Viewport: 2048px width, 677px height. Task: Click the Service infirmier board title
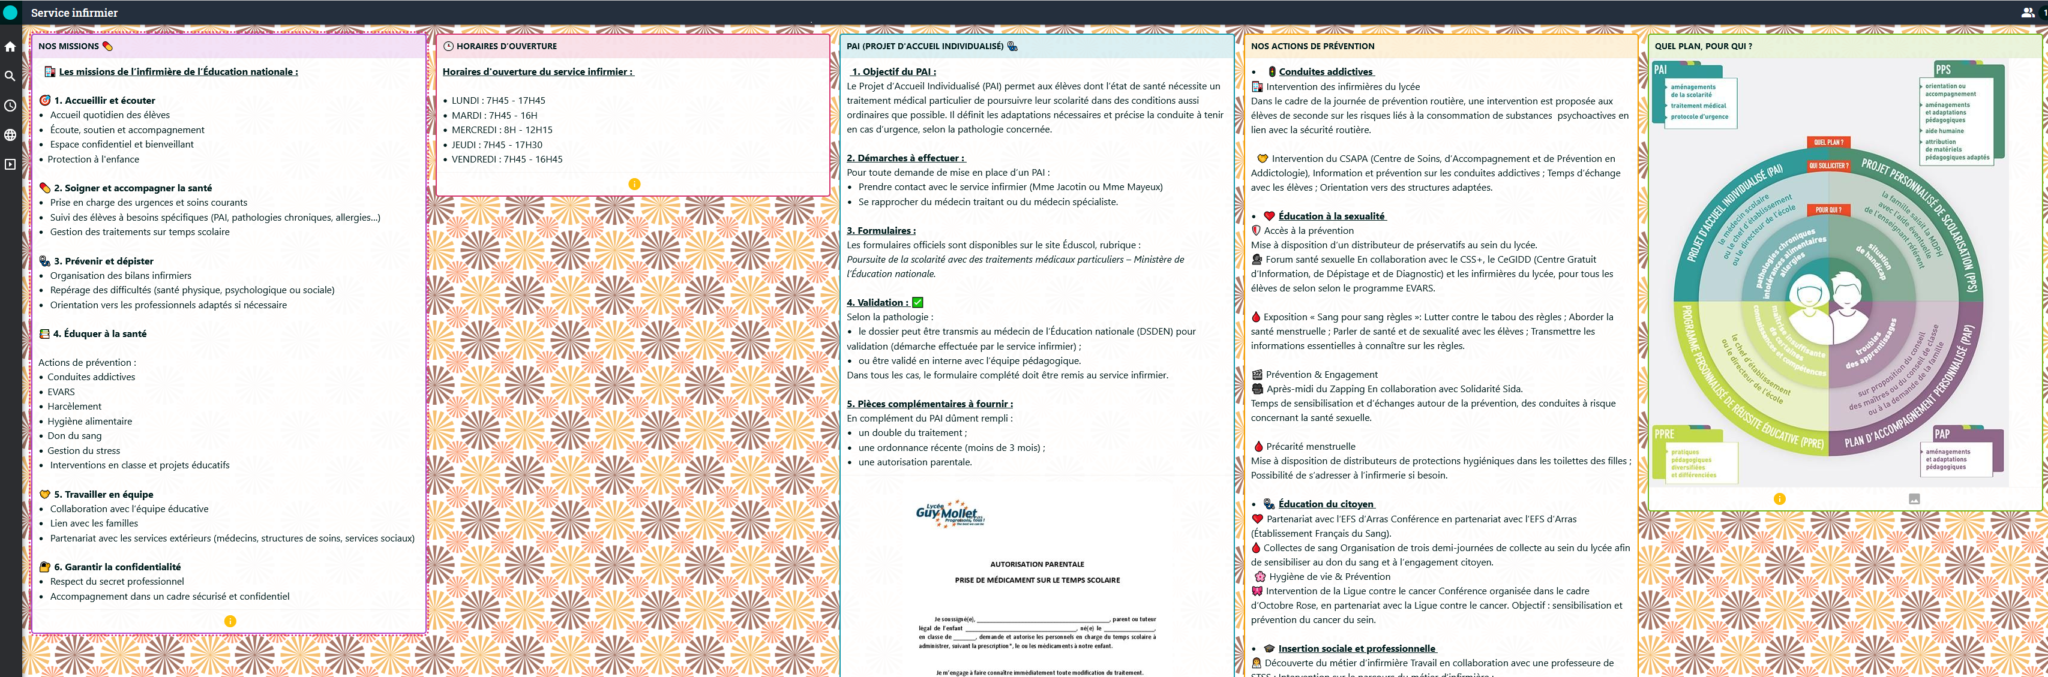pyautogui.click(x=74, y=13)
